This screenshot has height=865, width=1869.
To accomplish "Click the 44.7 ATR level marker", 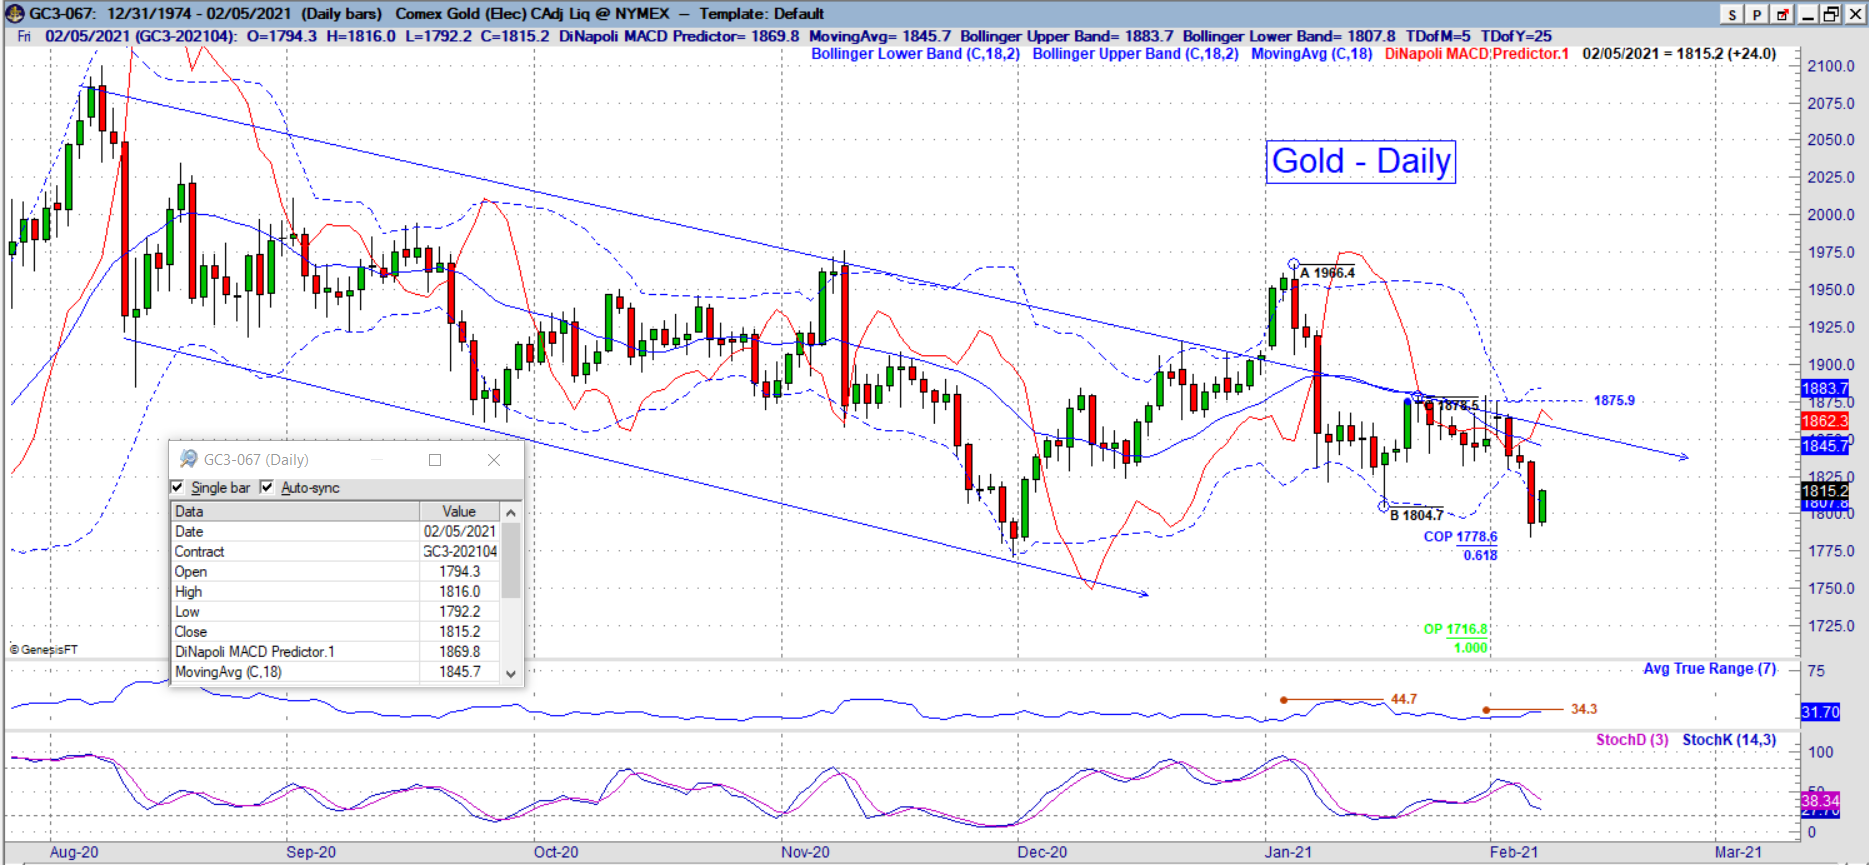I will coord(1403,699).
